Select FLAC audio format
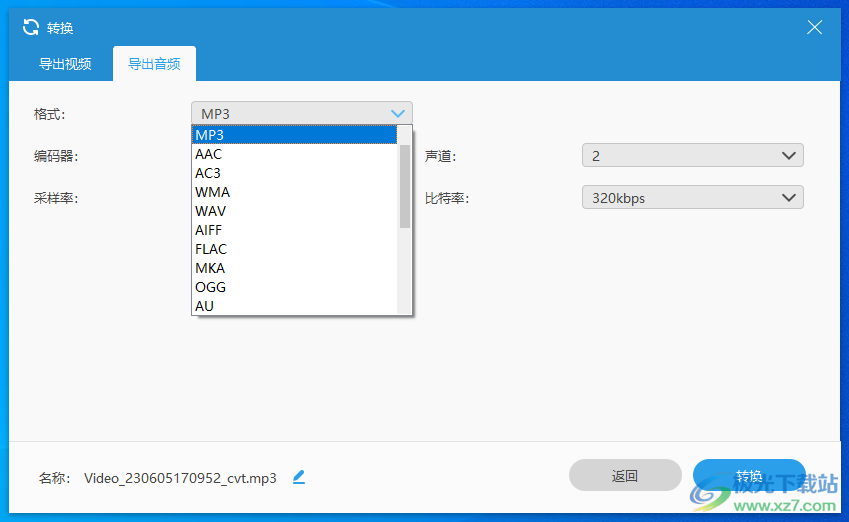This screenshot has width=849, height=522. (x=295, y=249)
